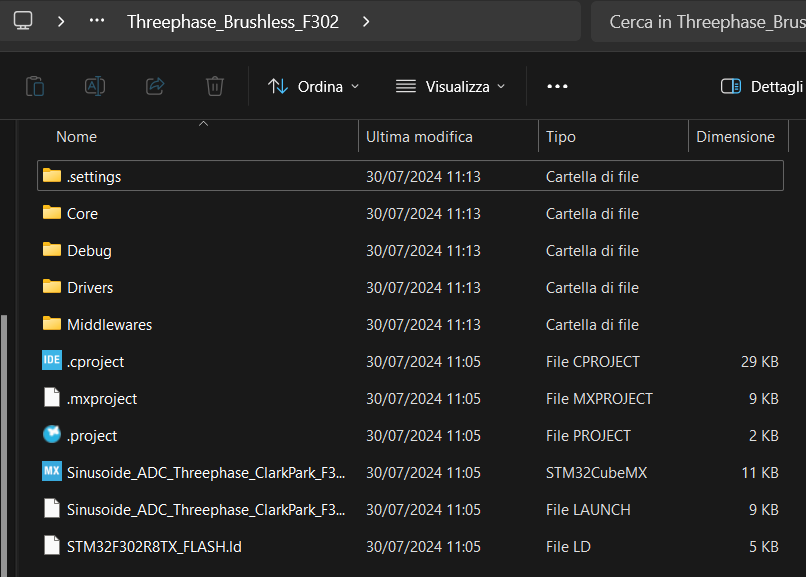Select the Drivers folder name
The image size is (806, 577).
[90, 288]
